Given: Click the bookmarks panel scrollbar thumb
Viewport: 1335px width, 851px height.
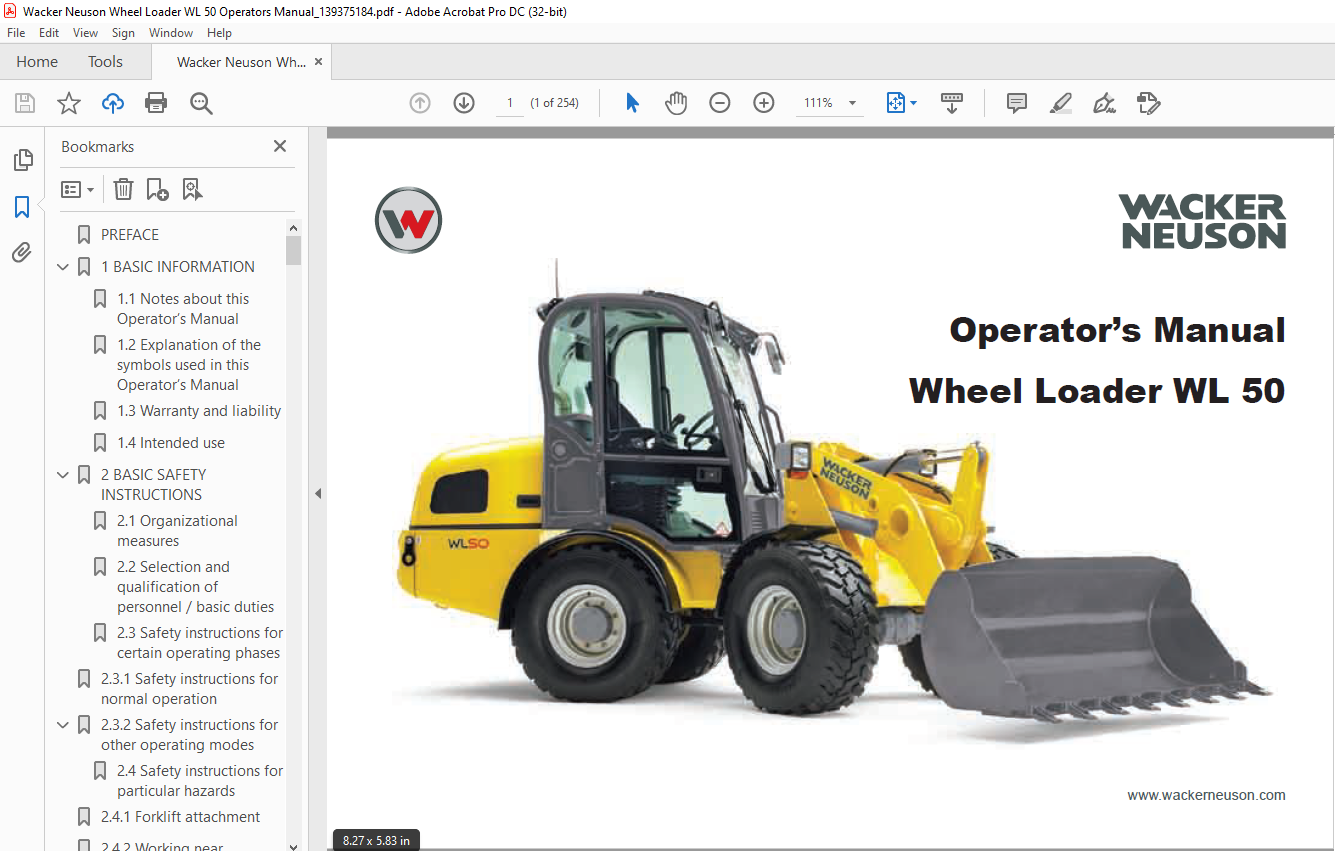Looking at the screenshot, I should [293, 250].
